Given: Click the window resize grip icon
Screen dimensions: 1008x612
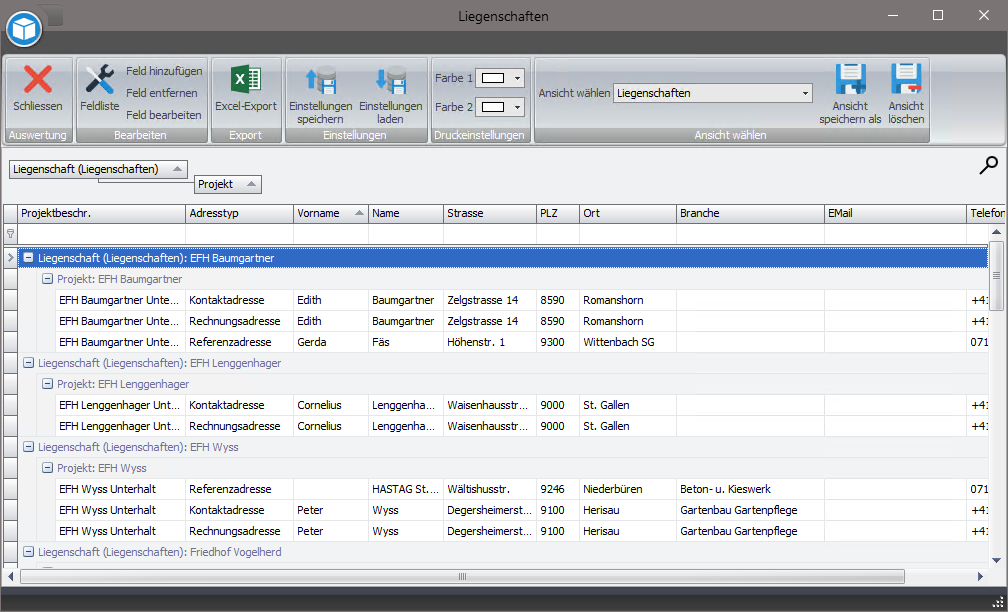Looking at the screenshot, I should [999, 603].
